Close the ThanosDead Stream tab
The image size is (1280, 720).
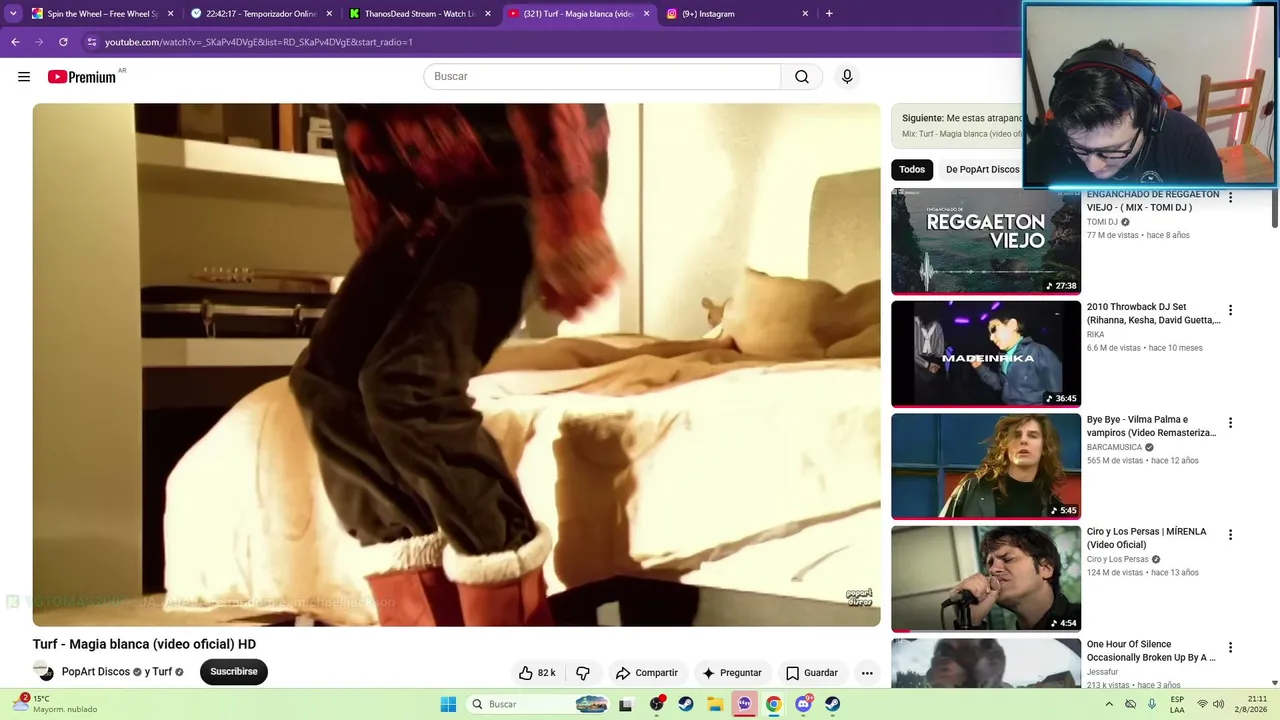pyautogui.click(x=488, y=14)
